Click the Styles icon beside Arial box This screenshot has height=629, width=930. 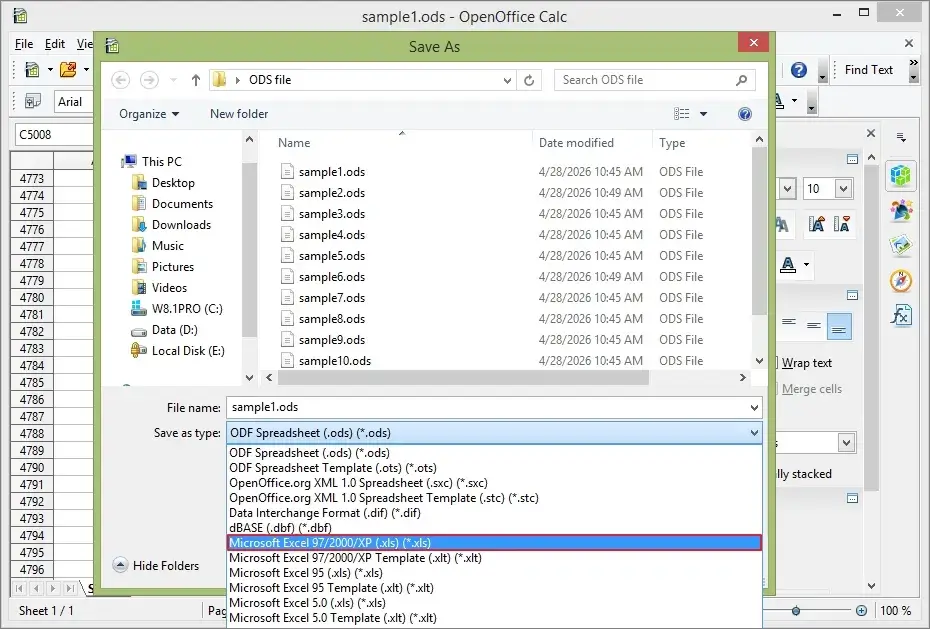(33, 101)
